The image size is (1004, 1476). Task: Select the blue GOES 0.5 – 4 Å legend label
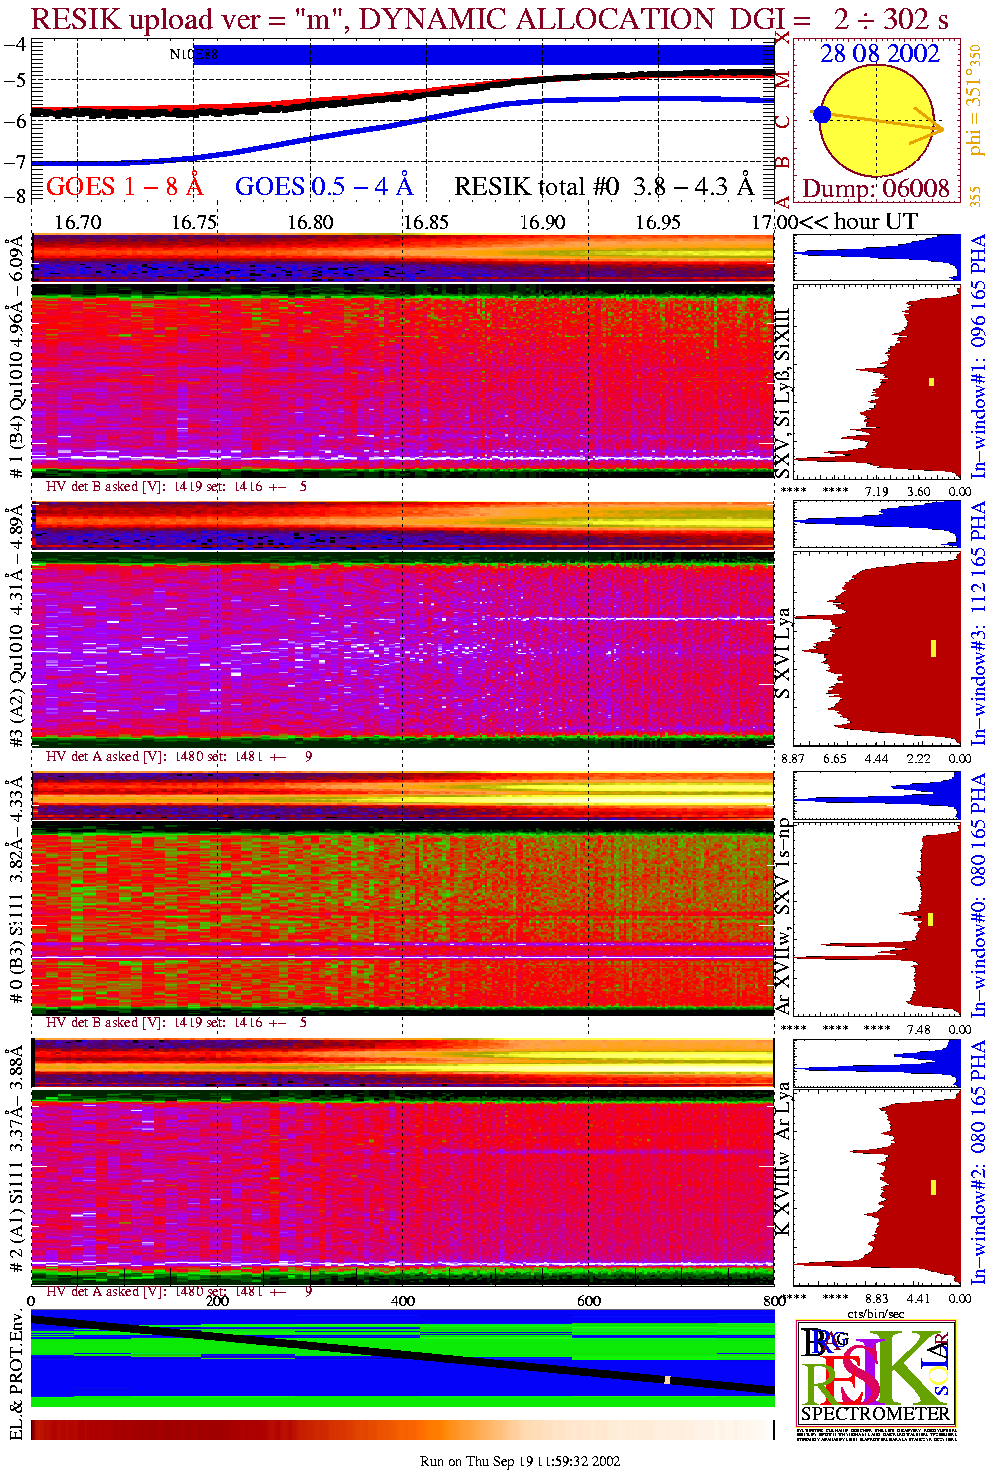pyautogui.click(x=324, y=187)
